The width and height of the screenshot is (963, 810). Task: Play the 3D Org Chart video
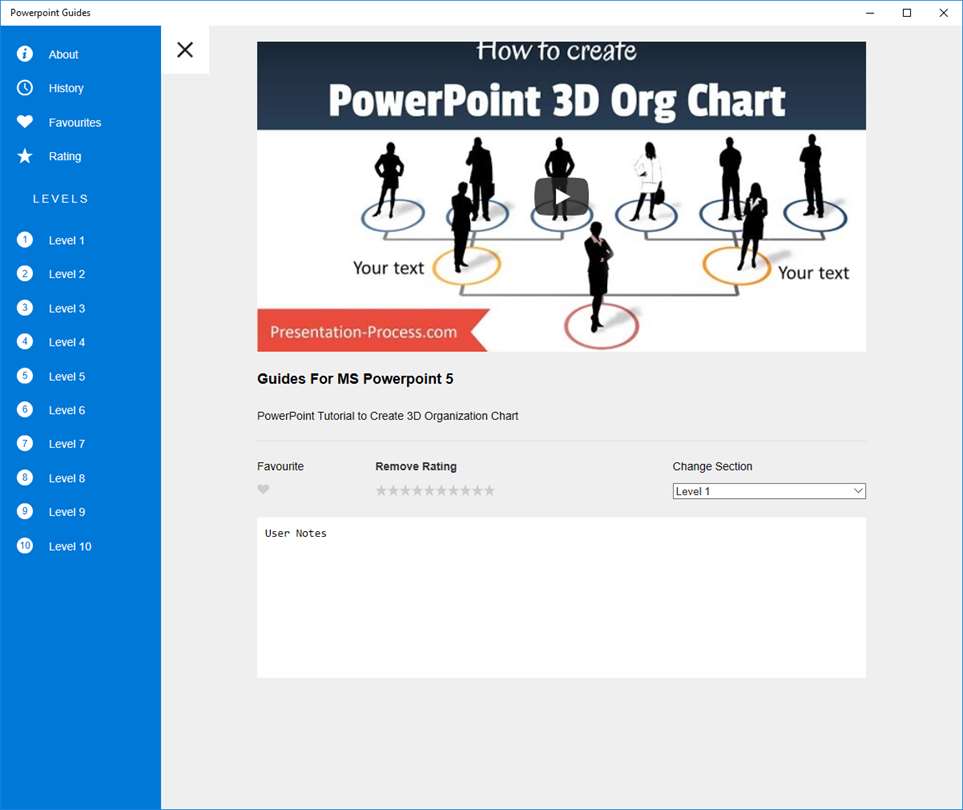coord(561,197)
